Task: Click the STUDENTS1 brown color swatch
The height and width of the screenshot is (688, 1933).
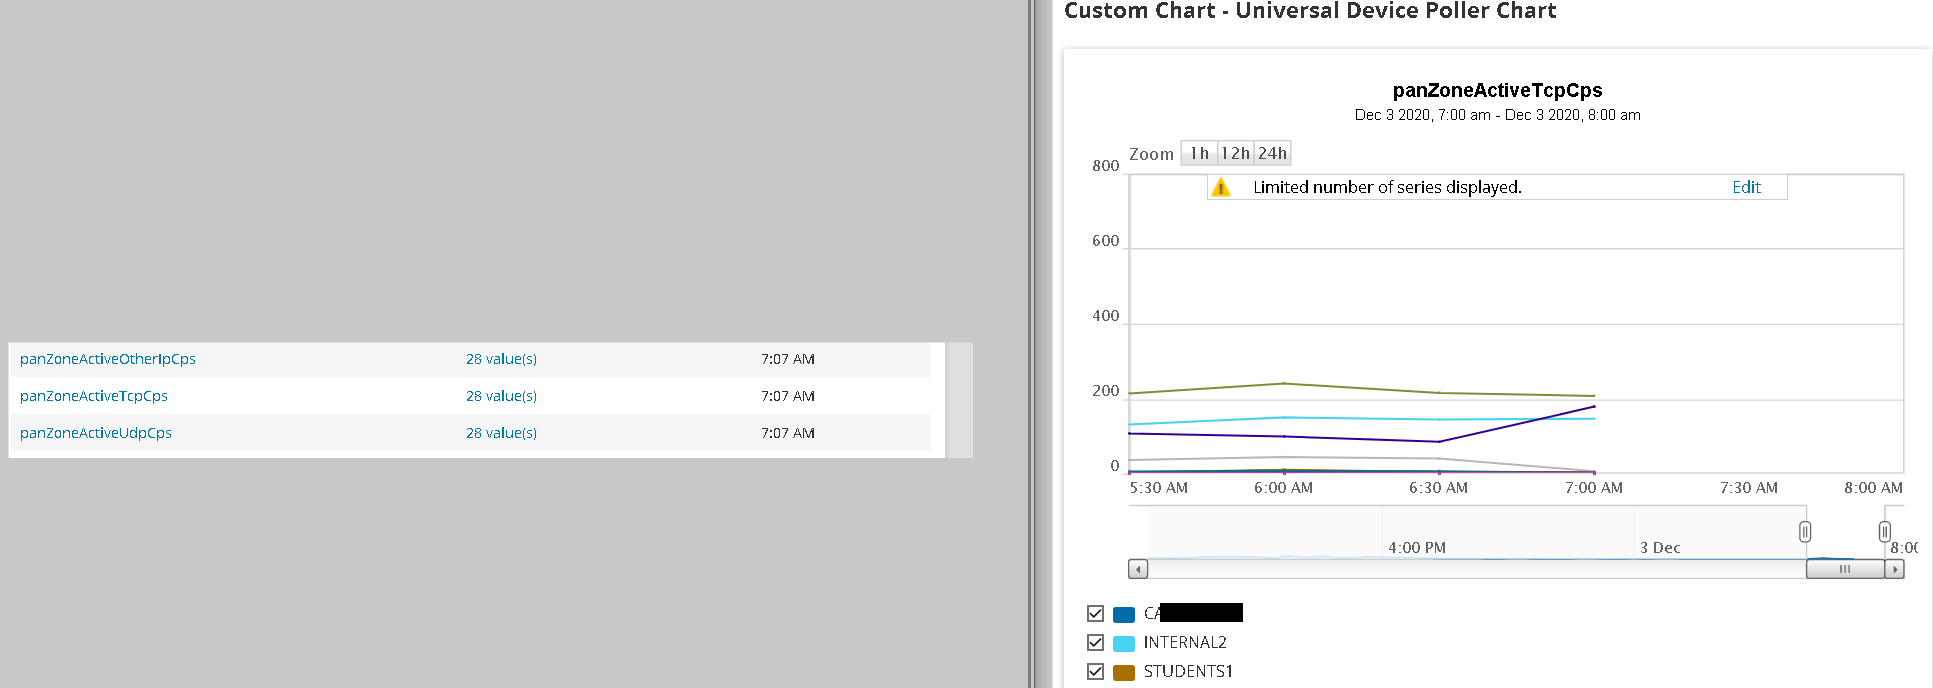Action: click(x=1124, y=672)
